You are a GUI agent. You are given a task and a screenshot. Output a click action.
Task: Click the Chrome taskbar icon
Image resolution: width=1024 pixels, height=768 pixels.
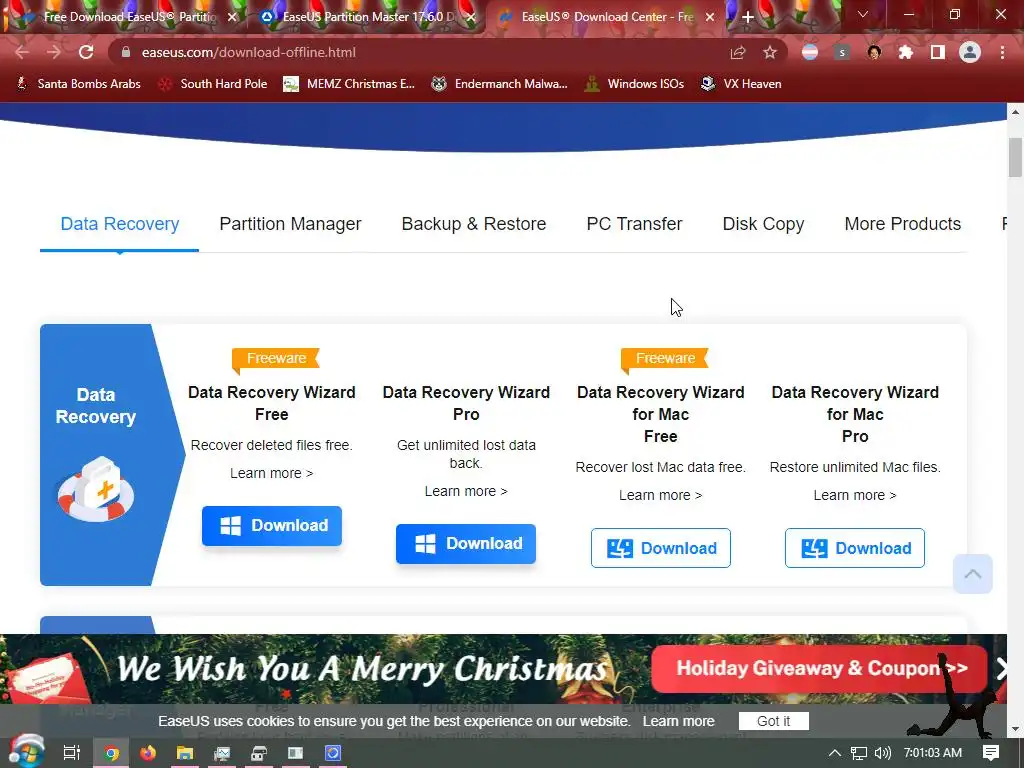[112, 753]
